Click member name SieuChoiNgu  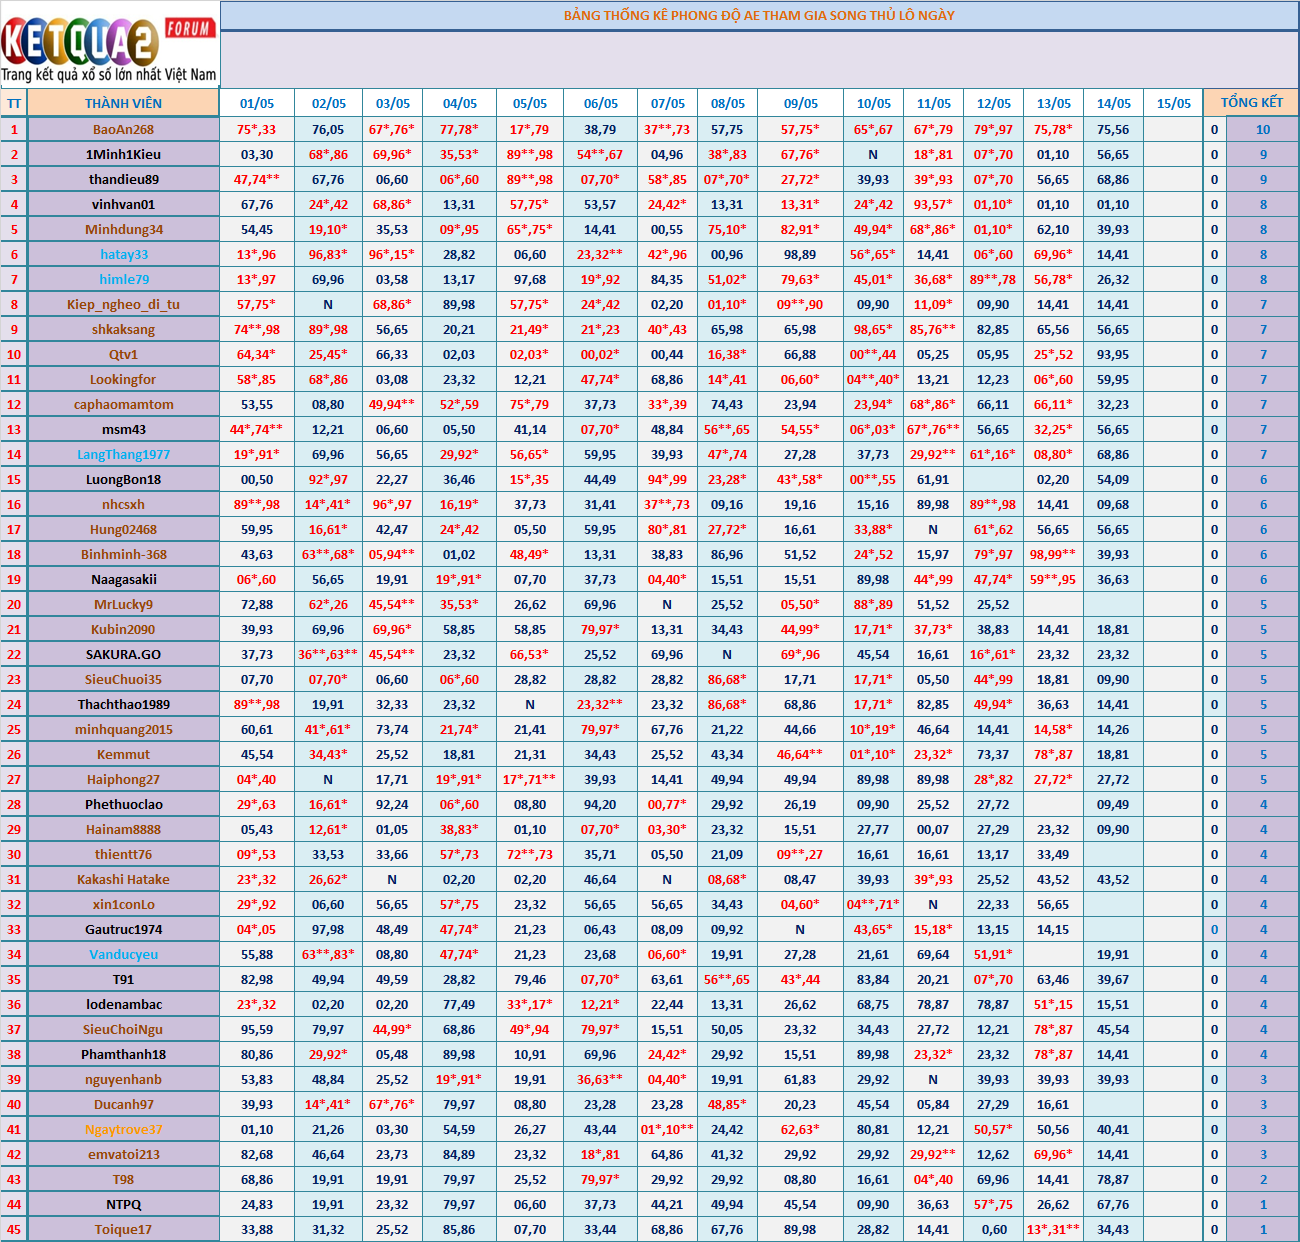point(123,1029)
